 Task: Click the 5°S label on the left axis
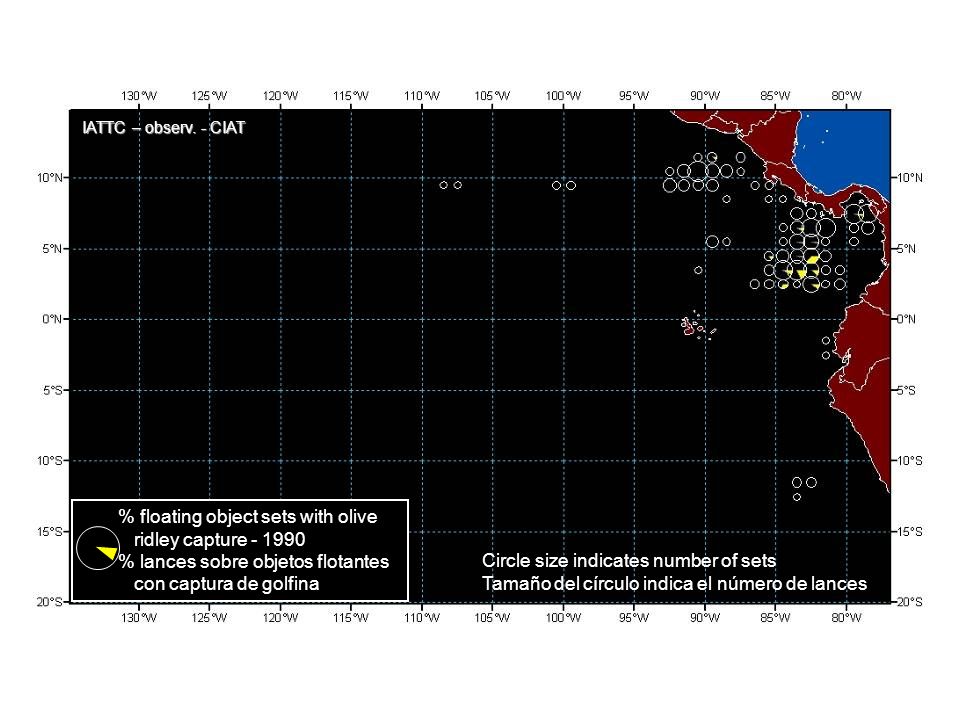point(52,390)
